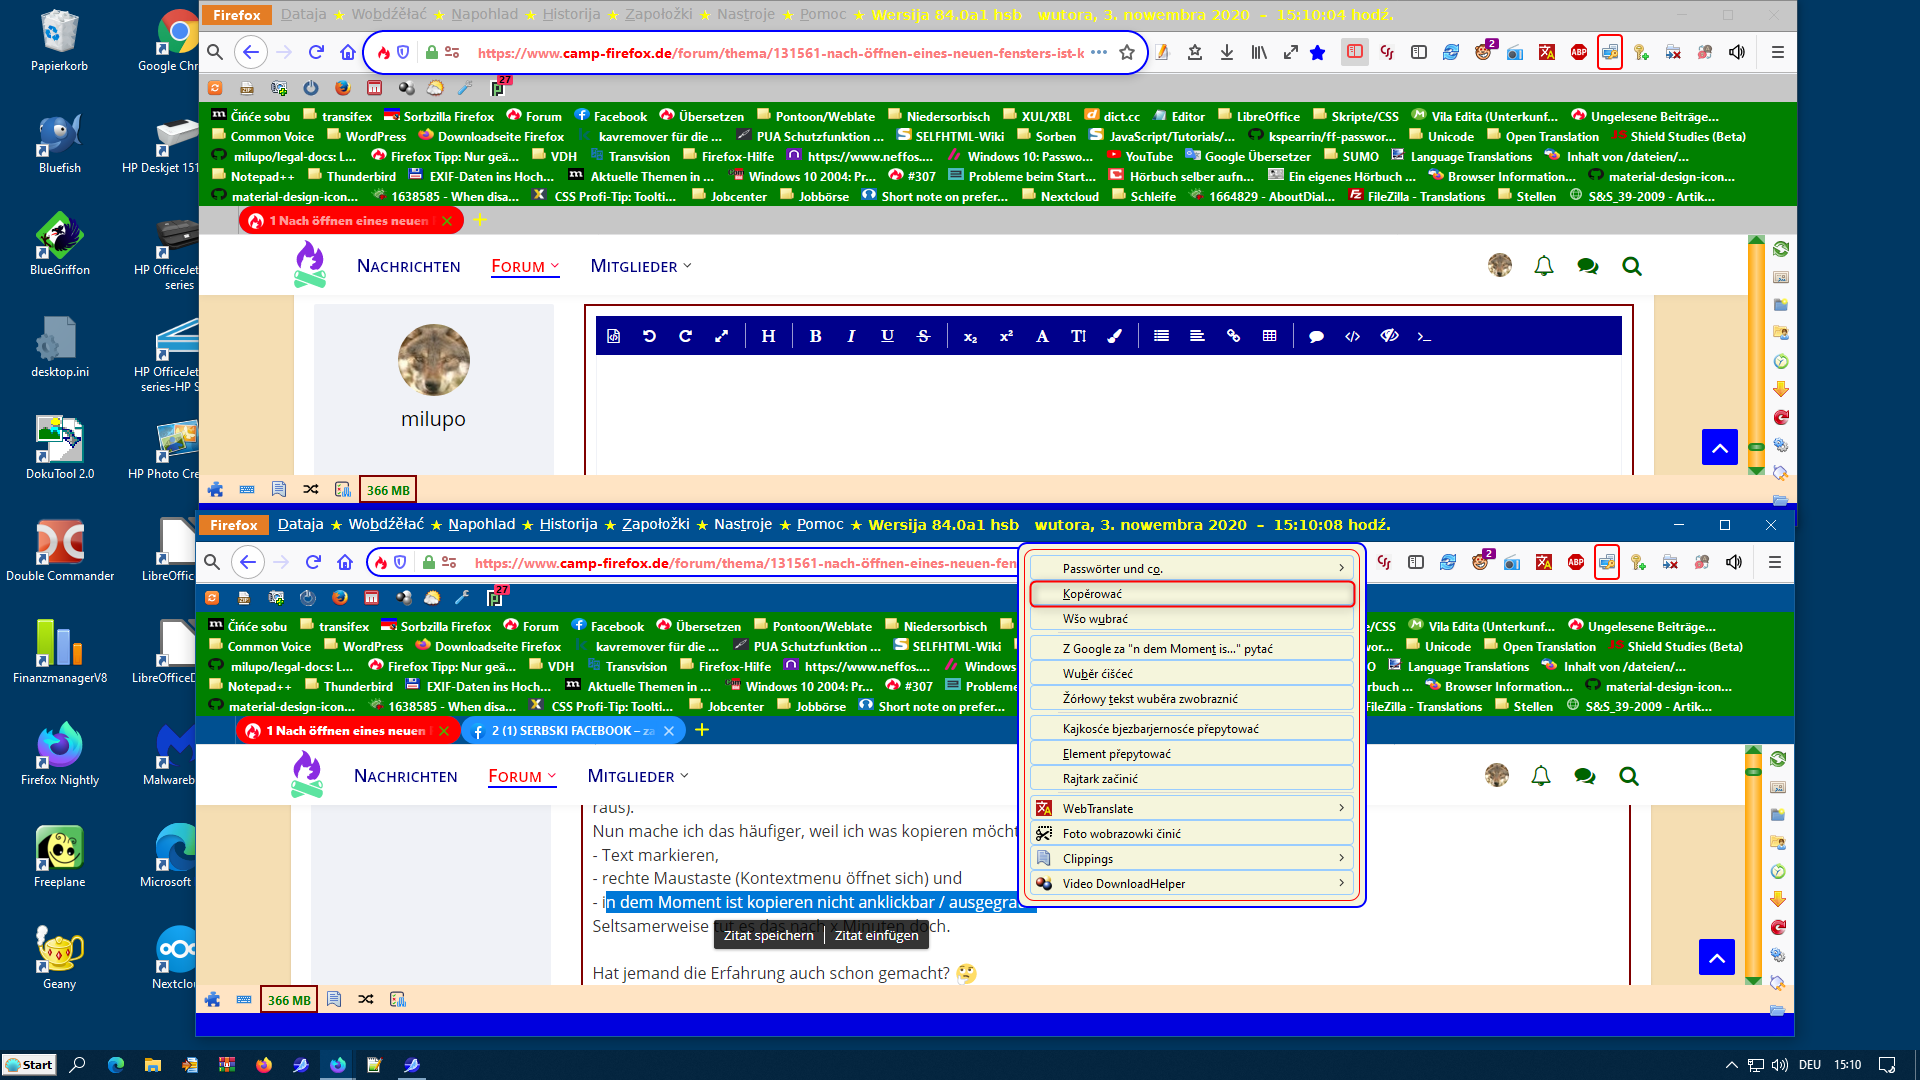Open the NACHRICHTEN link in the top window
The image size is (1920, 1080).
click(x=408, y=266)
